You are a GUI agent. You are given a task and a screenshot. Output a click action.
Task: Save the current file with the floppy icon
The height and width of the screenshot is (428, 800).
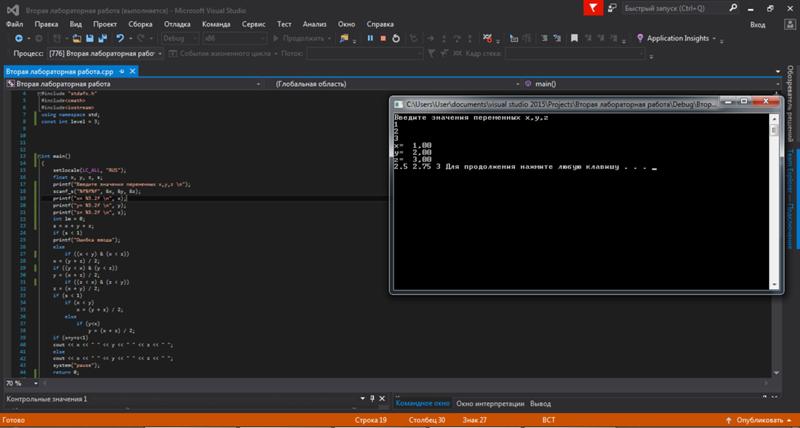click(x=90, y=38)
